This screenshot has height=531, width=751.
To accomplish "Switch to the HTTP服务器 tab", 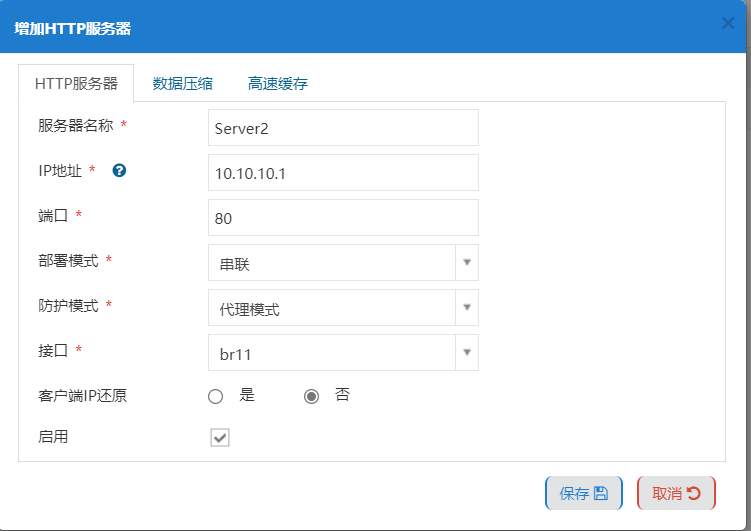I will tap(76, 83).
